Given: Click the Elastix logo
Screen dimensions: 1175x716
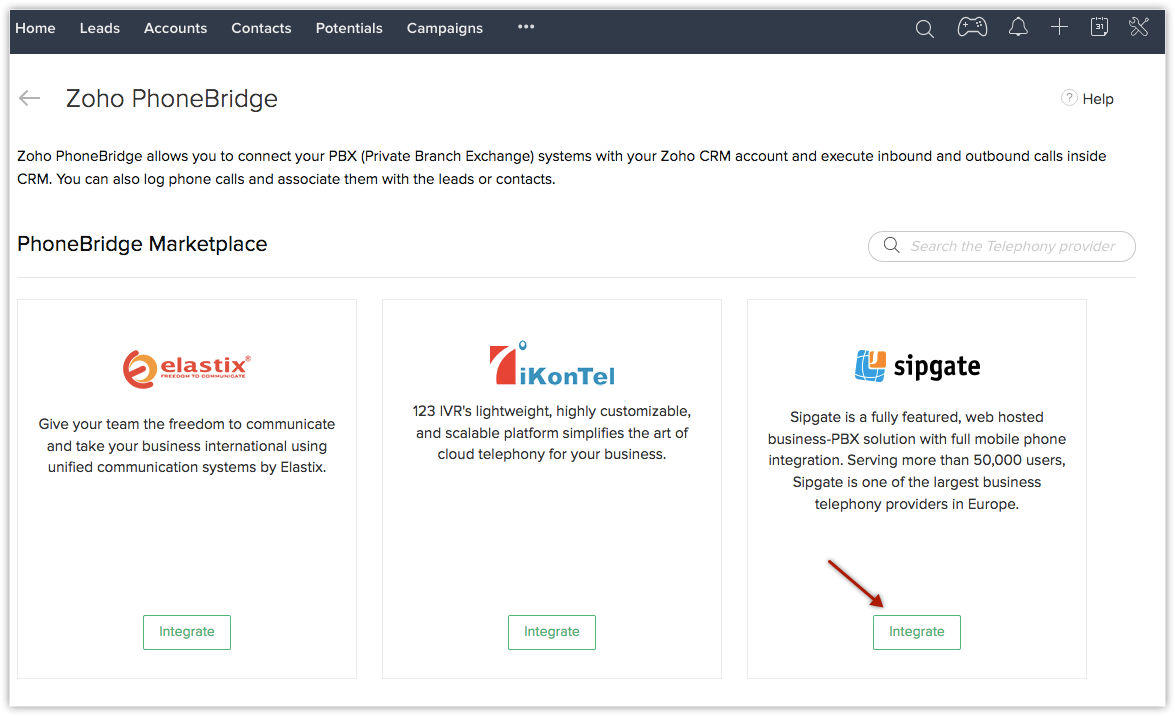Looking at the screenshot, I should tap(187, 369).
